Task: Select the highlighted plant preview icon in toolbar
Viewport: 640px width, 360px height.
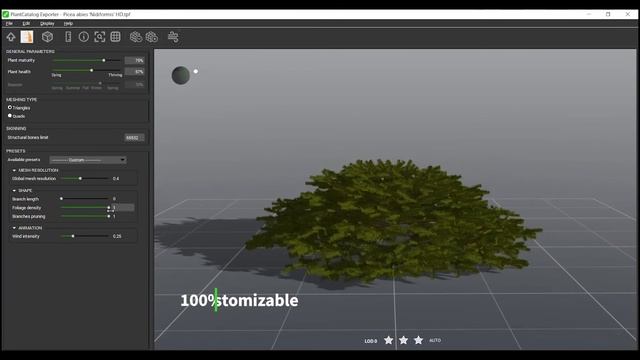Action: 27,37
